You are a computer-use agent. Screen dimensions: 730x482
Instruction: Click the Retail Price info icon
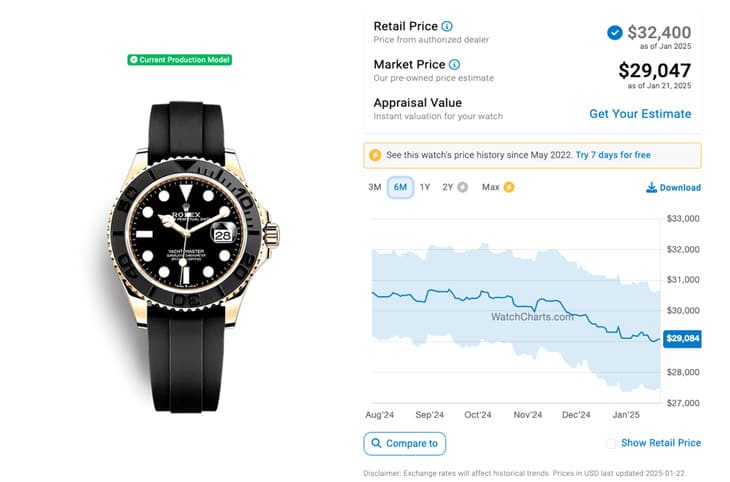coord(447,26)
